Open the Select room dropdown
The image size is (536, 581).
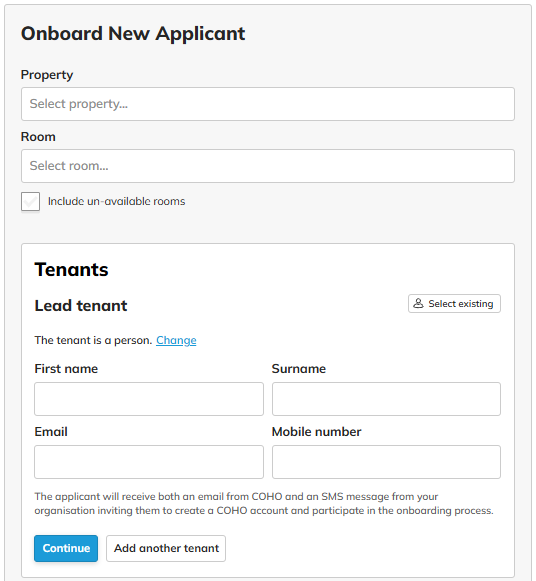(268, 166)
